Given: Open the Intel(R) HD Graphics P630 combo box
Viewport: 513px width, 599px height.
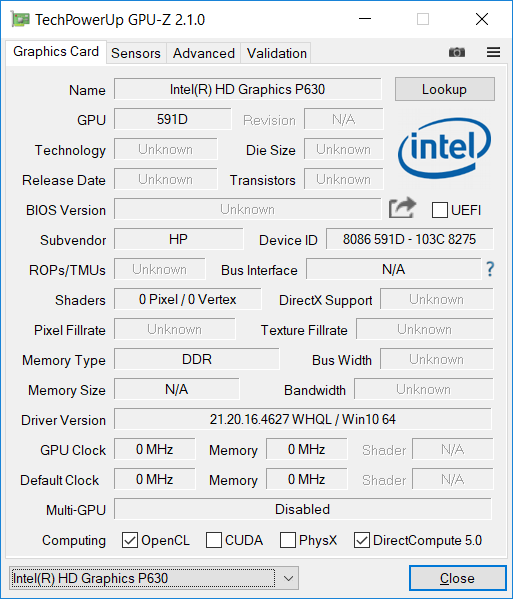Looking at the screenshot, I should click(154, 578).
